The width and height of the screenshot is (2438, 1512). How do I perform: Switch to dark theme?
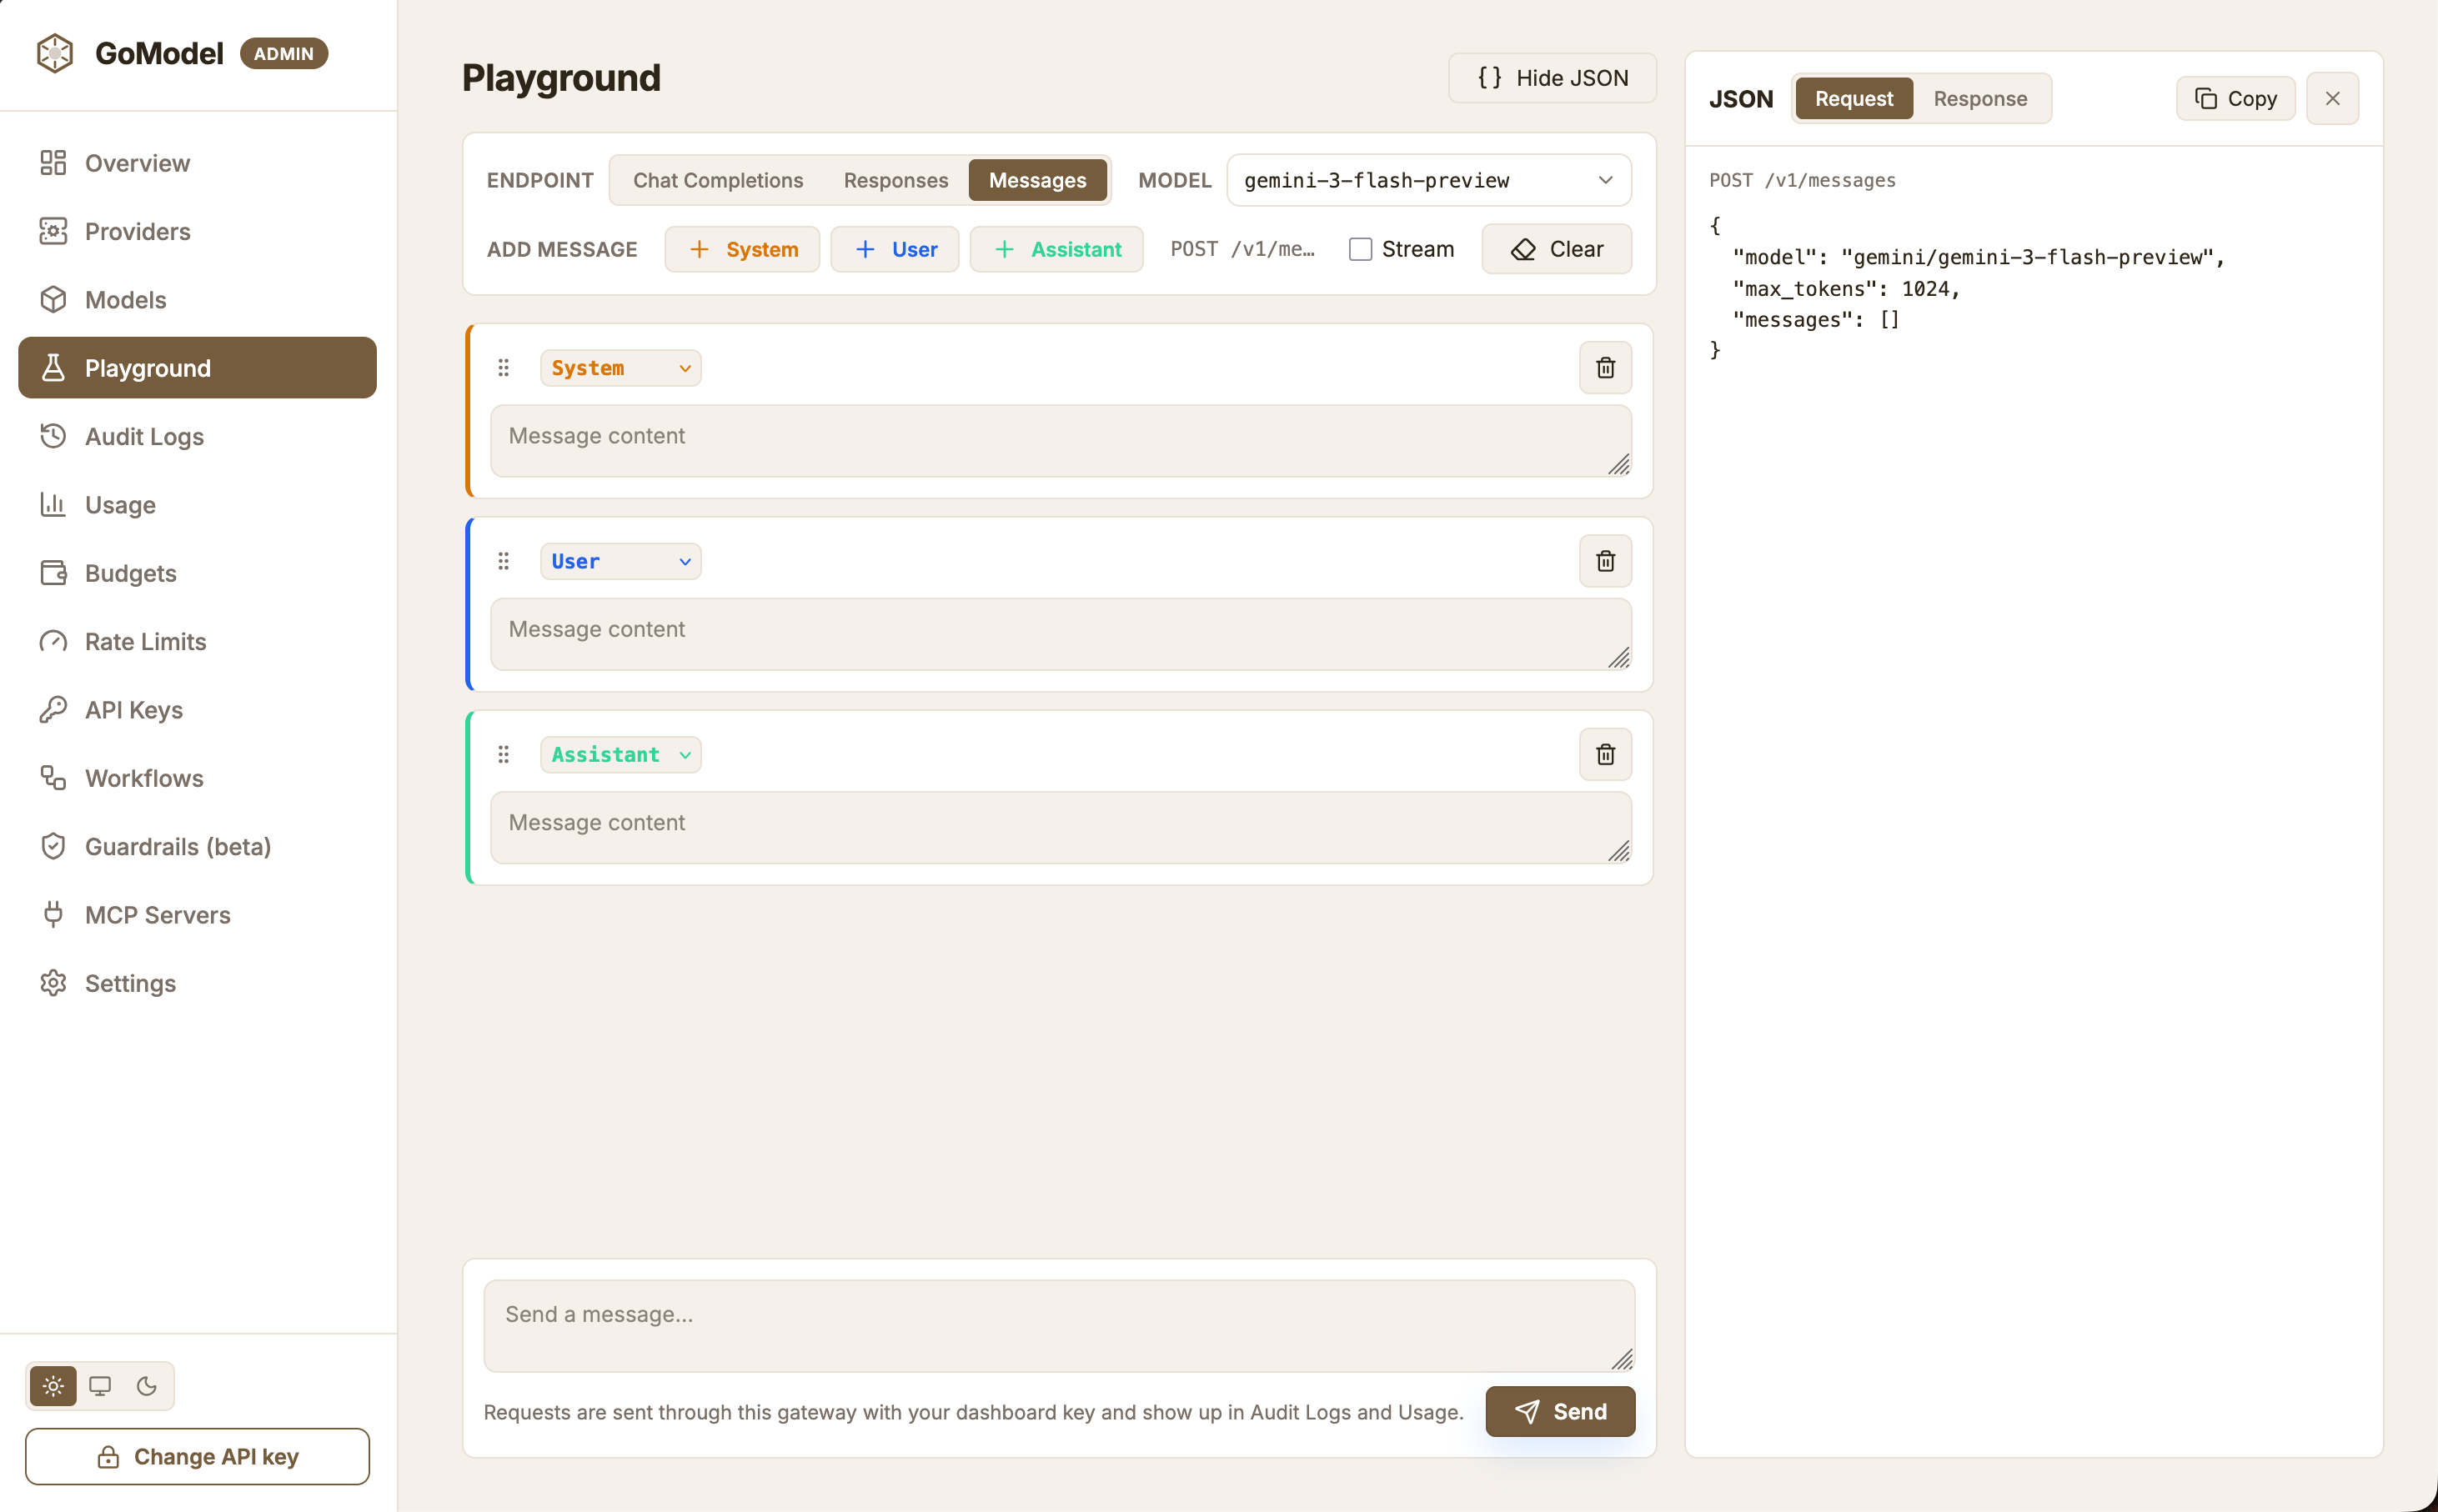point(147,1386)
